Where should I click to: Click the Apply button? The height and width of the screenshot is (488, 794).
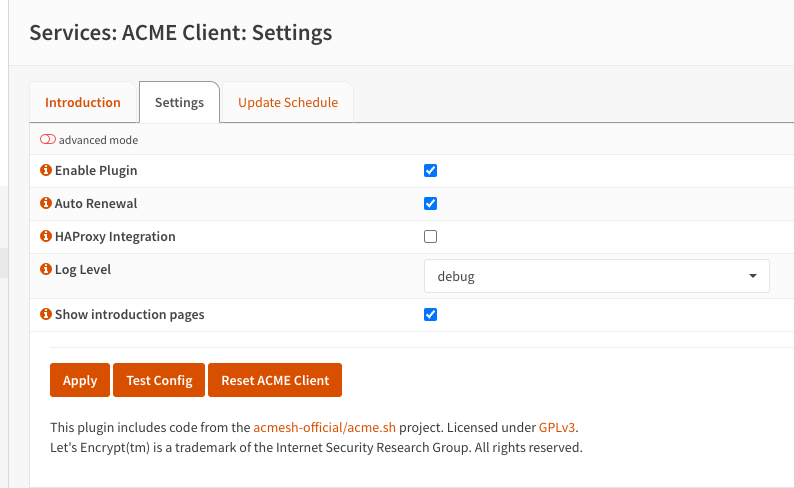click(x=80, y=380)
